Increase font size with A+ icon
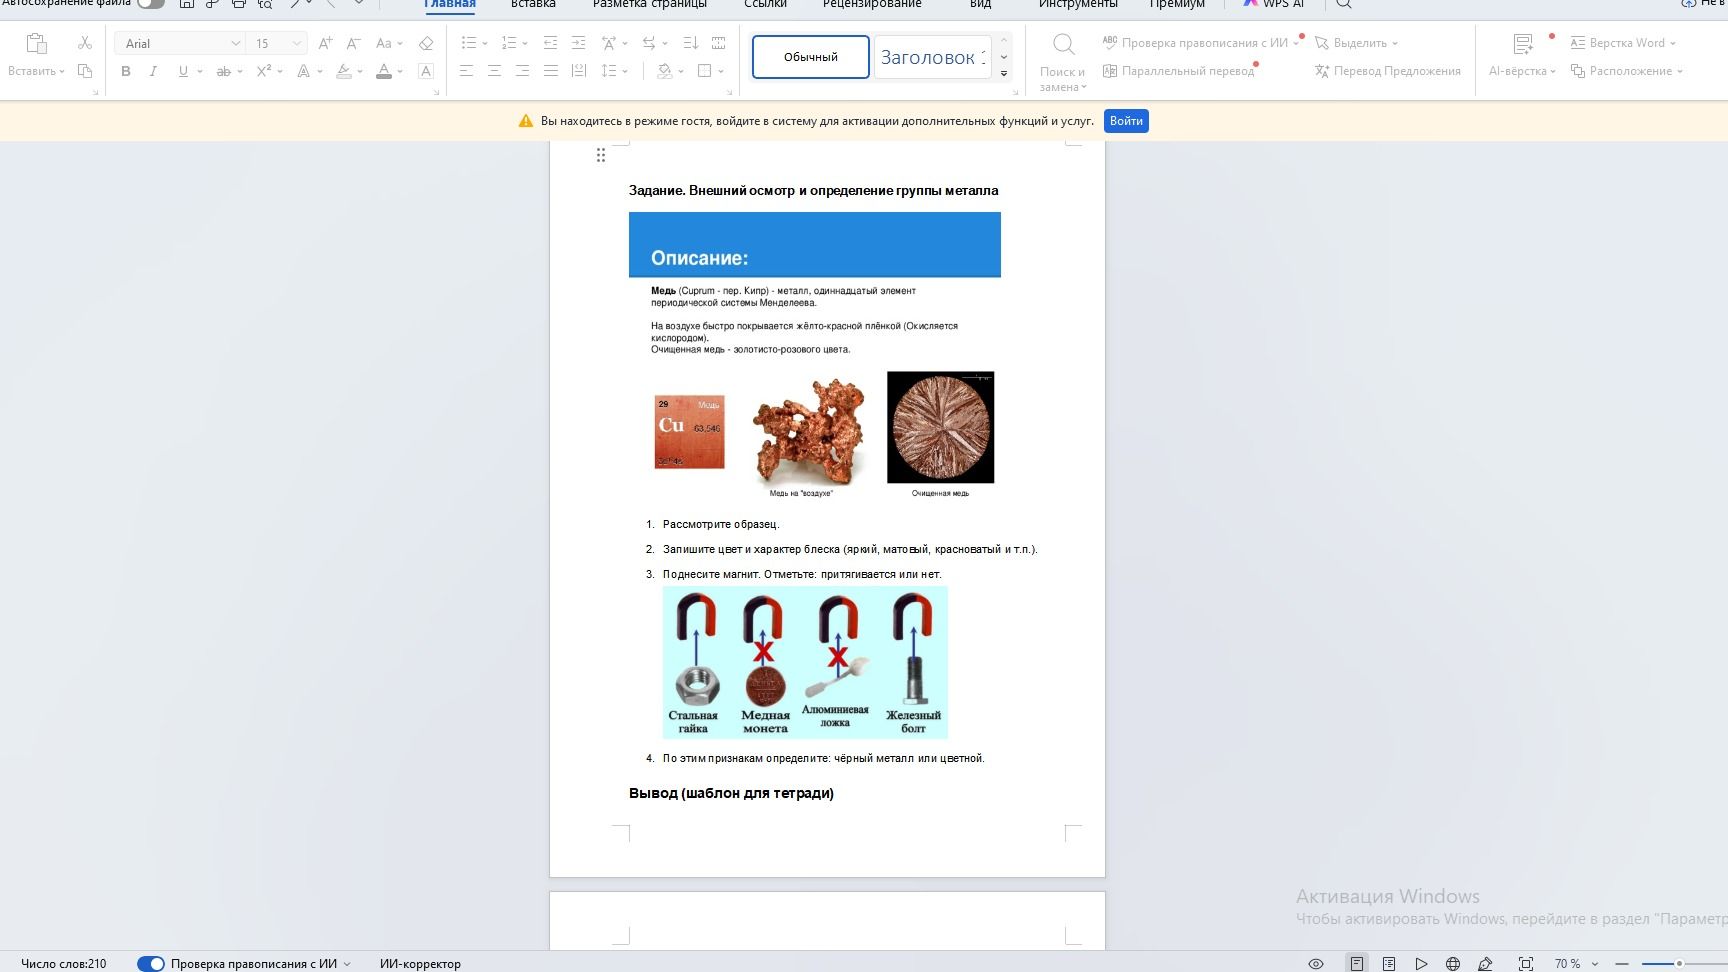Viewport: 1728px width, 972px height. click(x=325, y=43)
